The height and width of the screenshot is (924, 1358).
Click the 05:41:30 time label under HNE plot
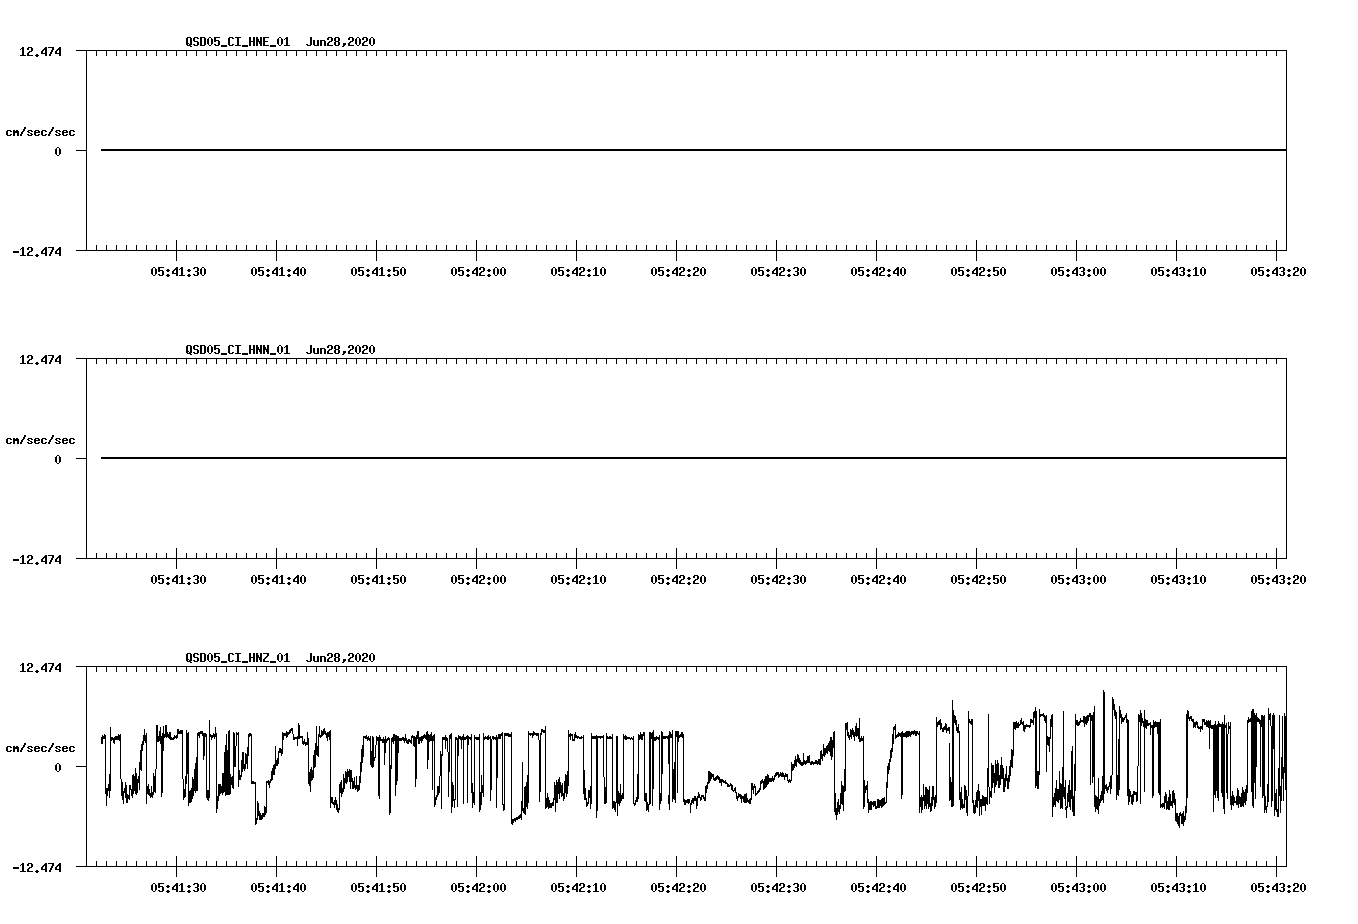pos(178,271)
